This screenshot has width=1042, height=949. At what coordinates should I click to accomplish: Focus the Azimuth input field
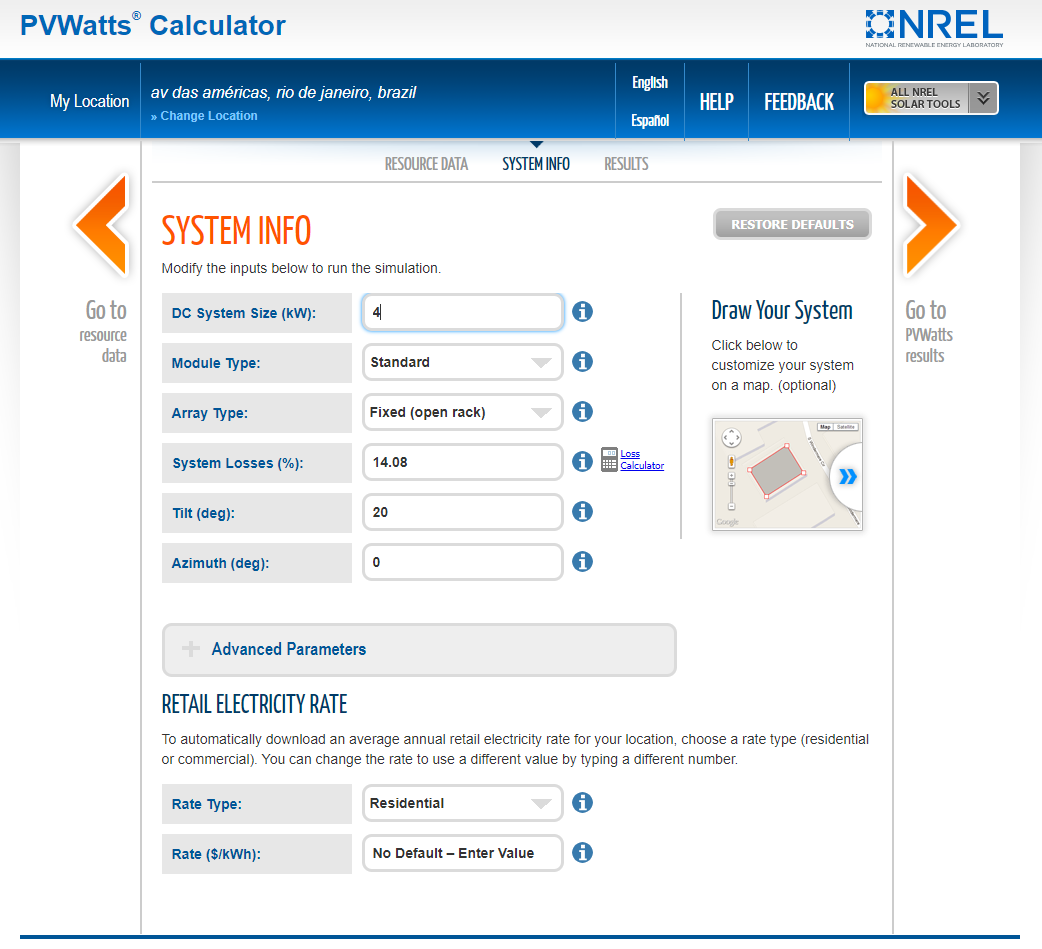pos(463,562)
